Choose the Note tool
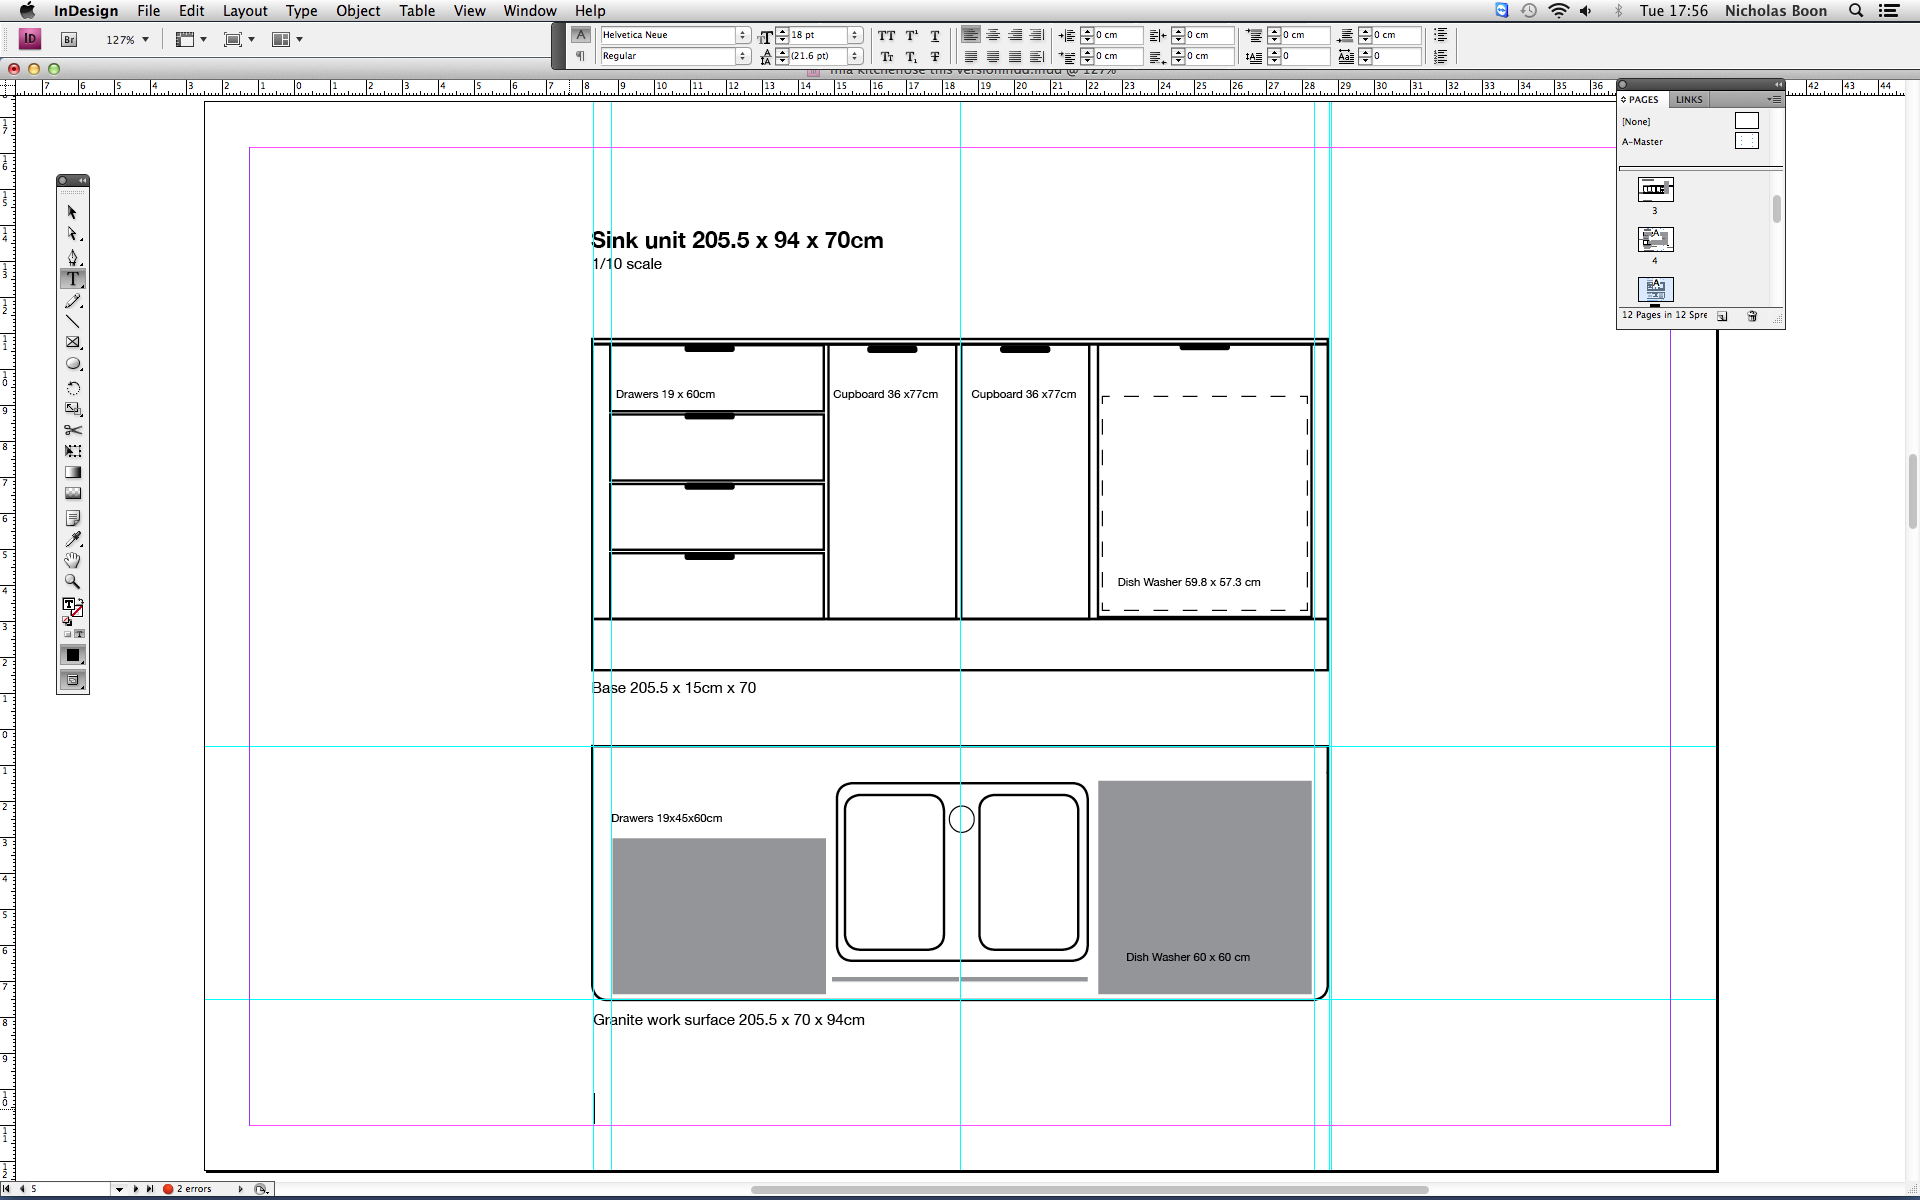 [x=72, y=518]
